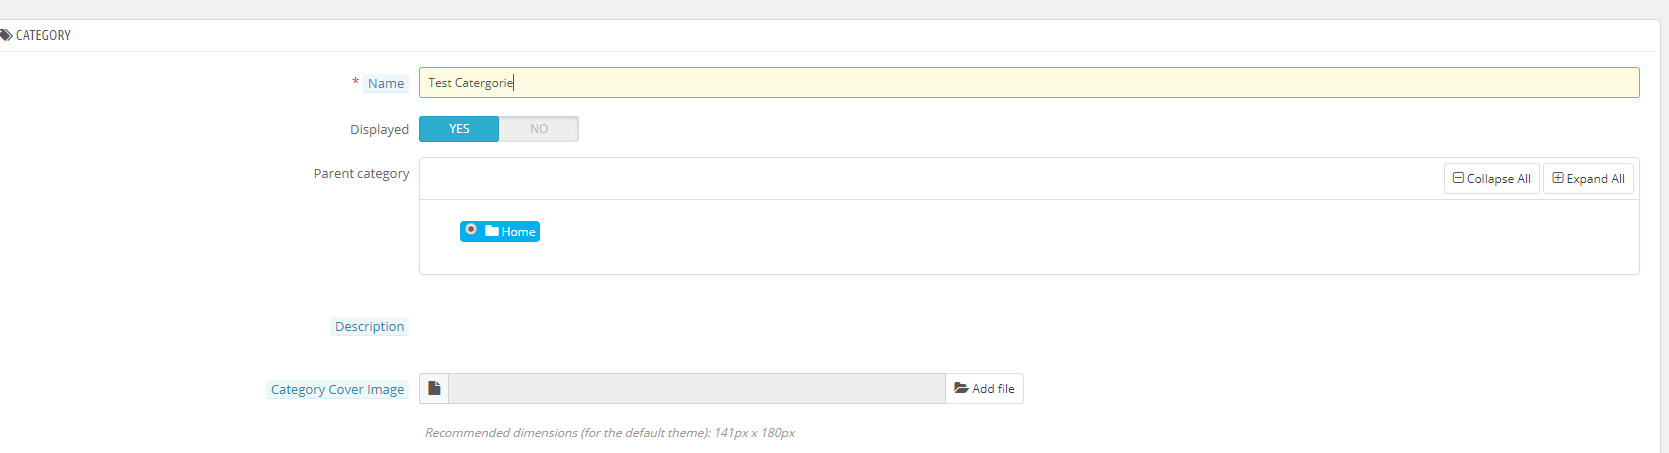This screenshot has height=453, width=1669.
Task: Click the red required asterisk near Name
Action: click(355, 82)
